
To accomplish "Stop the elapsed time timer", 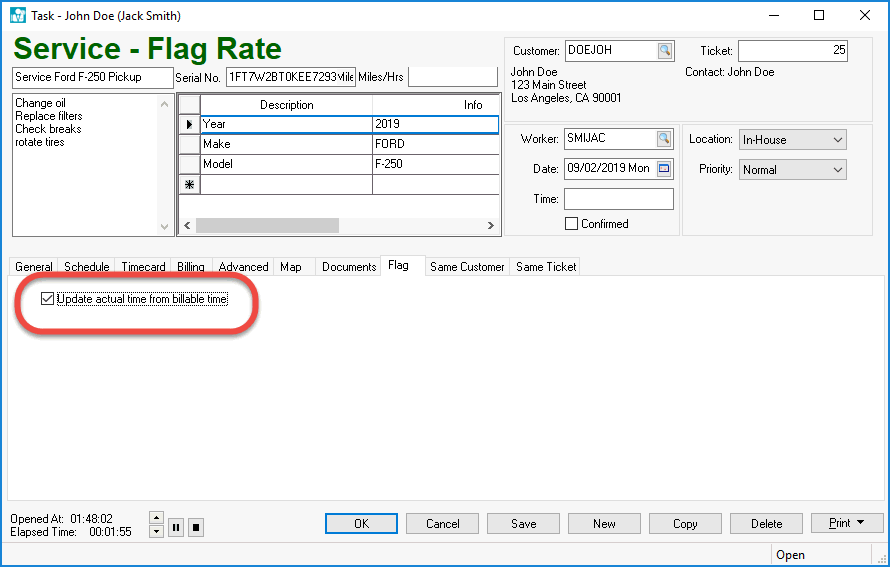I will click(196, 527).
